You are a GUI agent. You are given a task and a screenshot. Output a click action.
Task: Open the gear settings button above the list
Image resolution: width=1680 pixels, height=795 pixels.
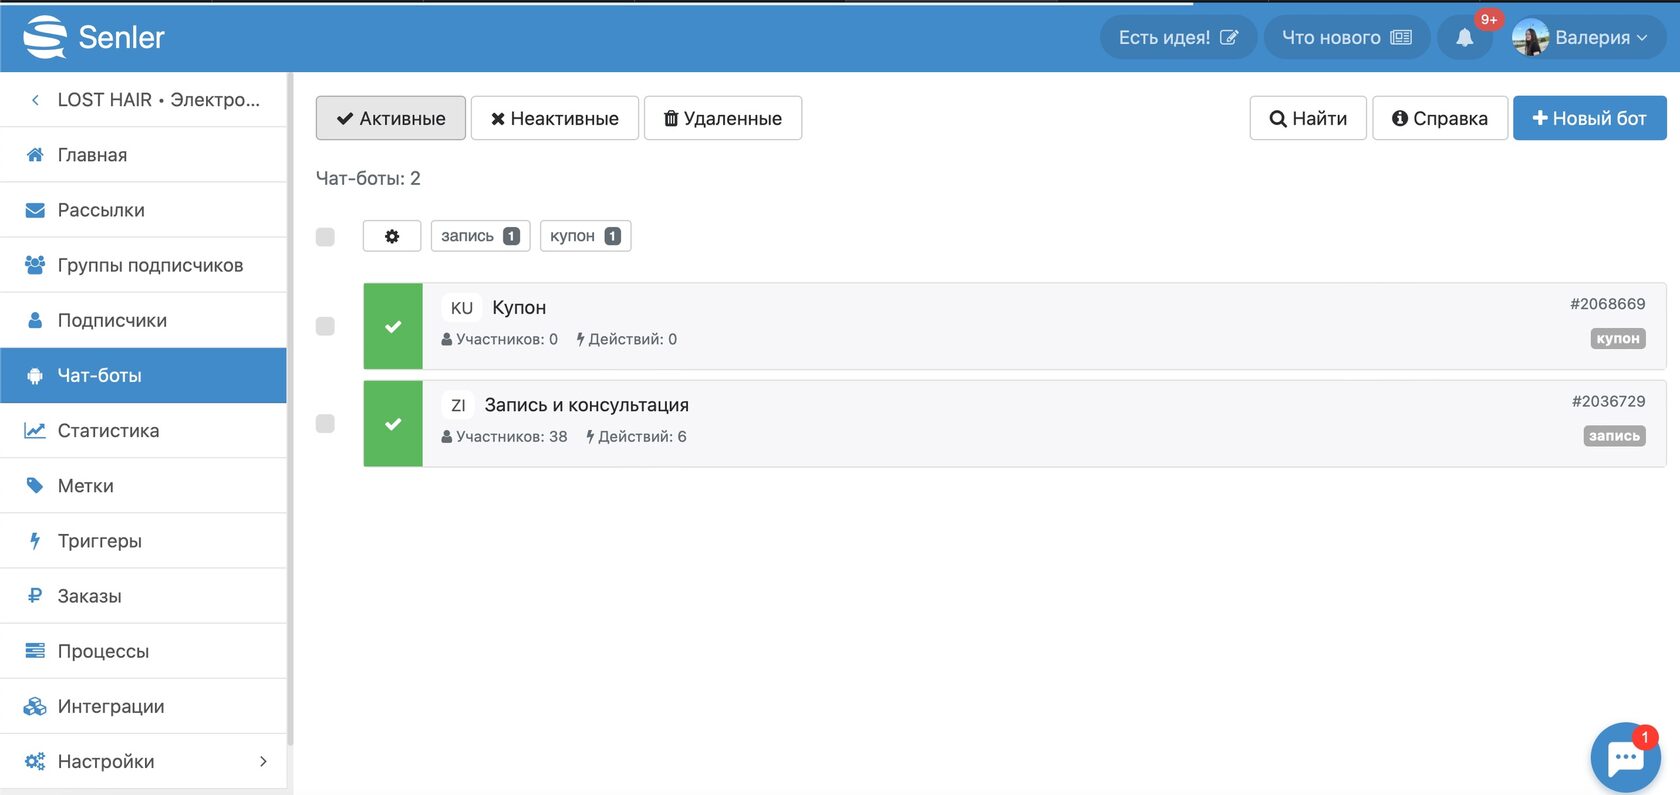coord(392,236)
